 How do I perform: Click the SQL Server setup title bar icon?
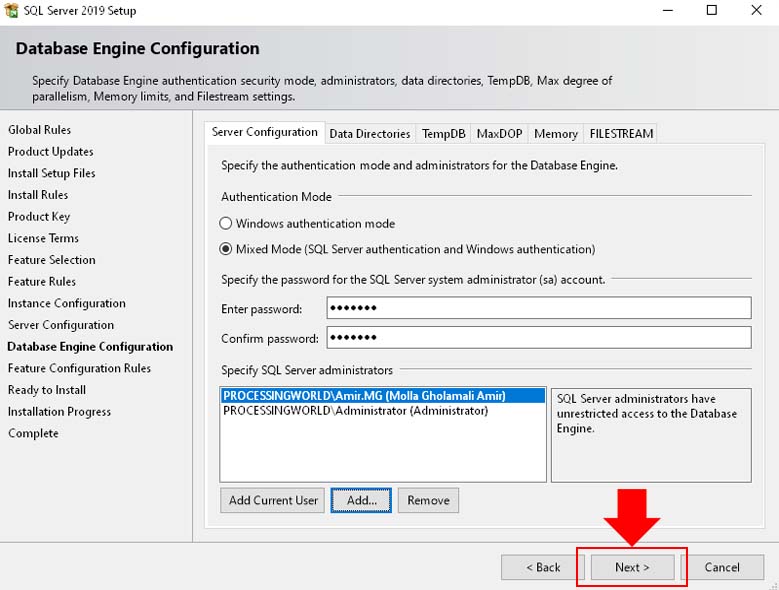pos(11,10)
